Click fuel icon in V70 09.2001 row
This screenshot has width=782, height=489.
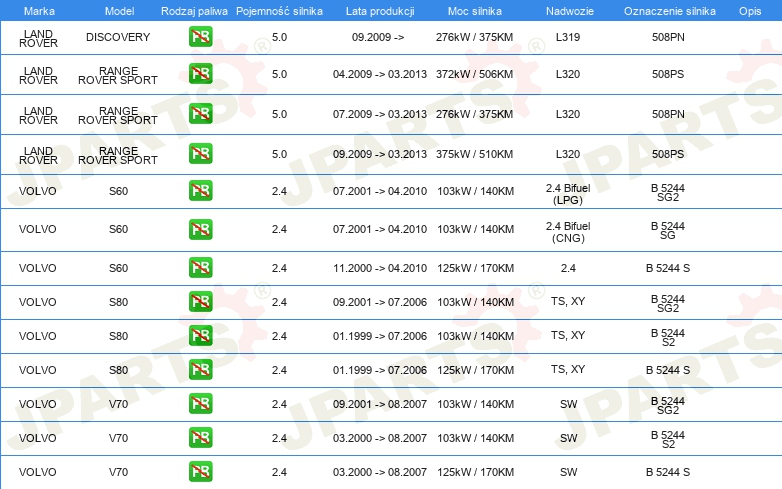200,404
